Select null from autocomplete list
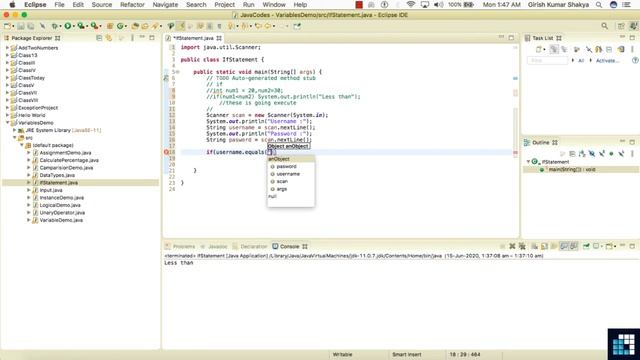This screenshot has width=640, height=360. [x=291, y=196]
